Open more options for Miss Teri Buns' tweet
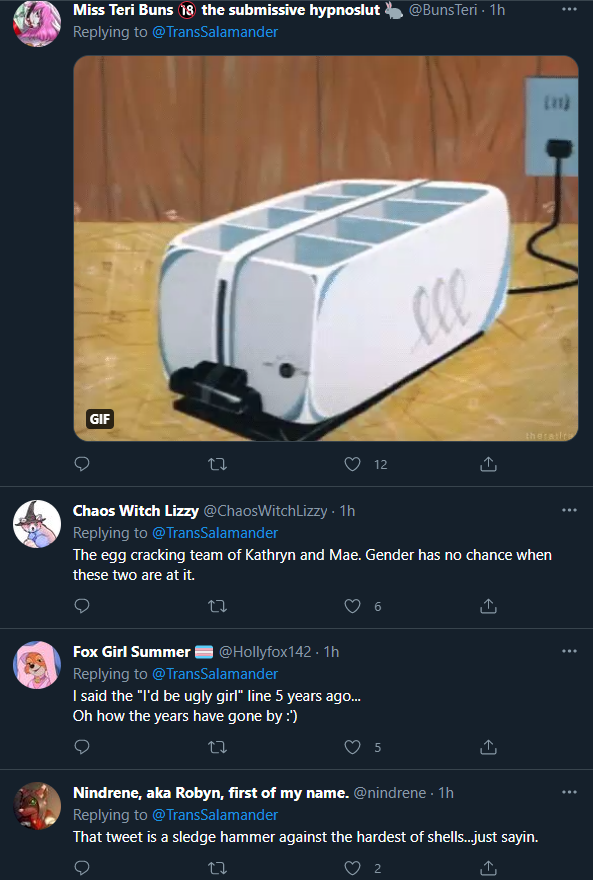The height and width of the screenshot is (880, 593). point(569,10)
